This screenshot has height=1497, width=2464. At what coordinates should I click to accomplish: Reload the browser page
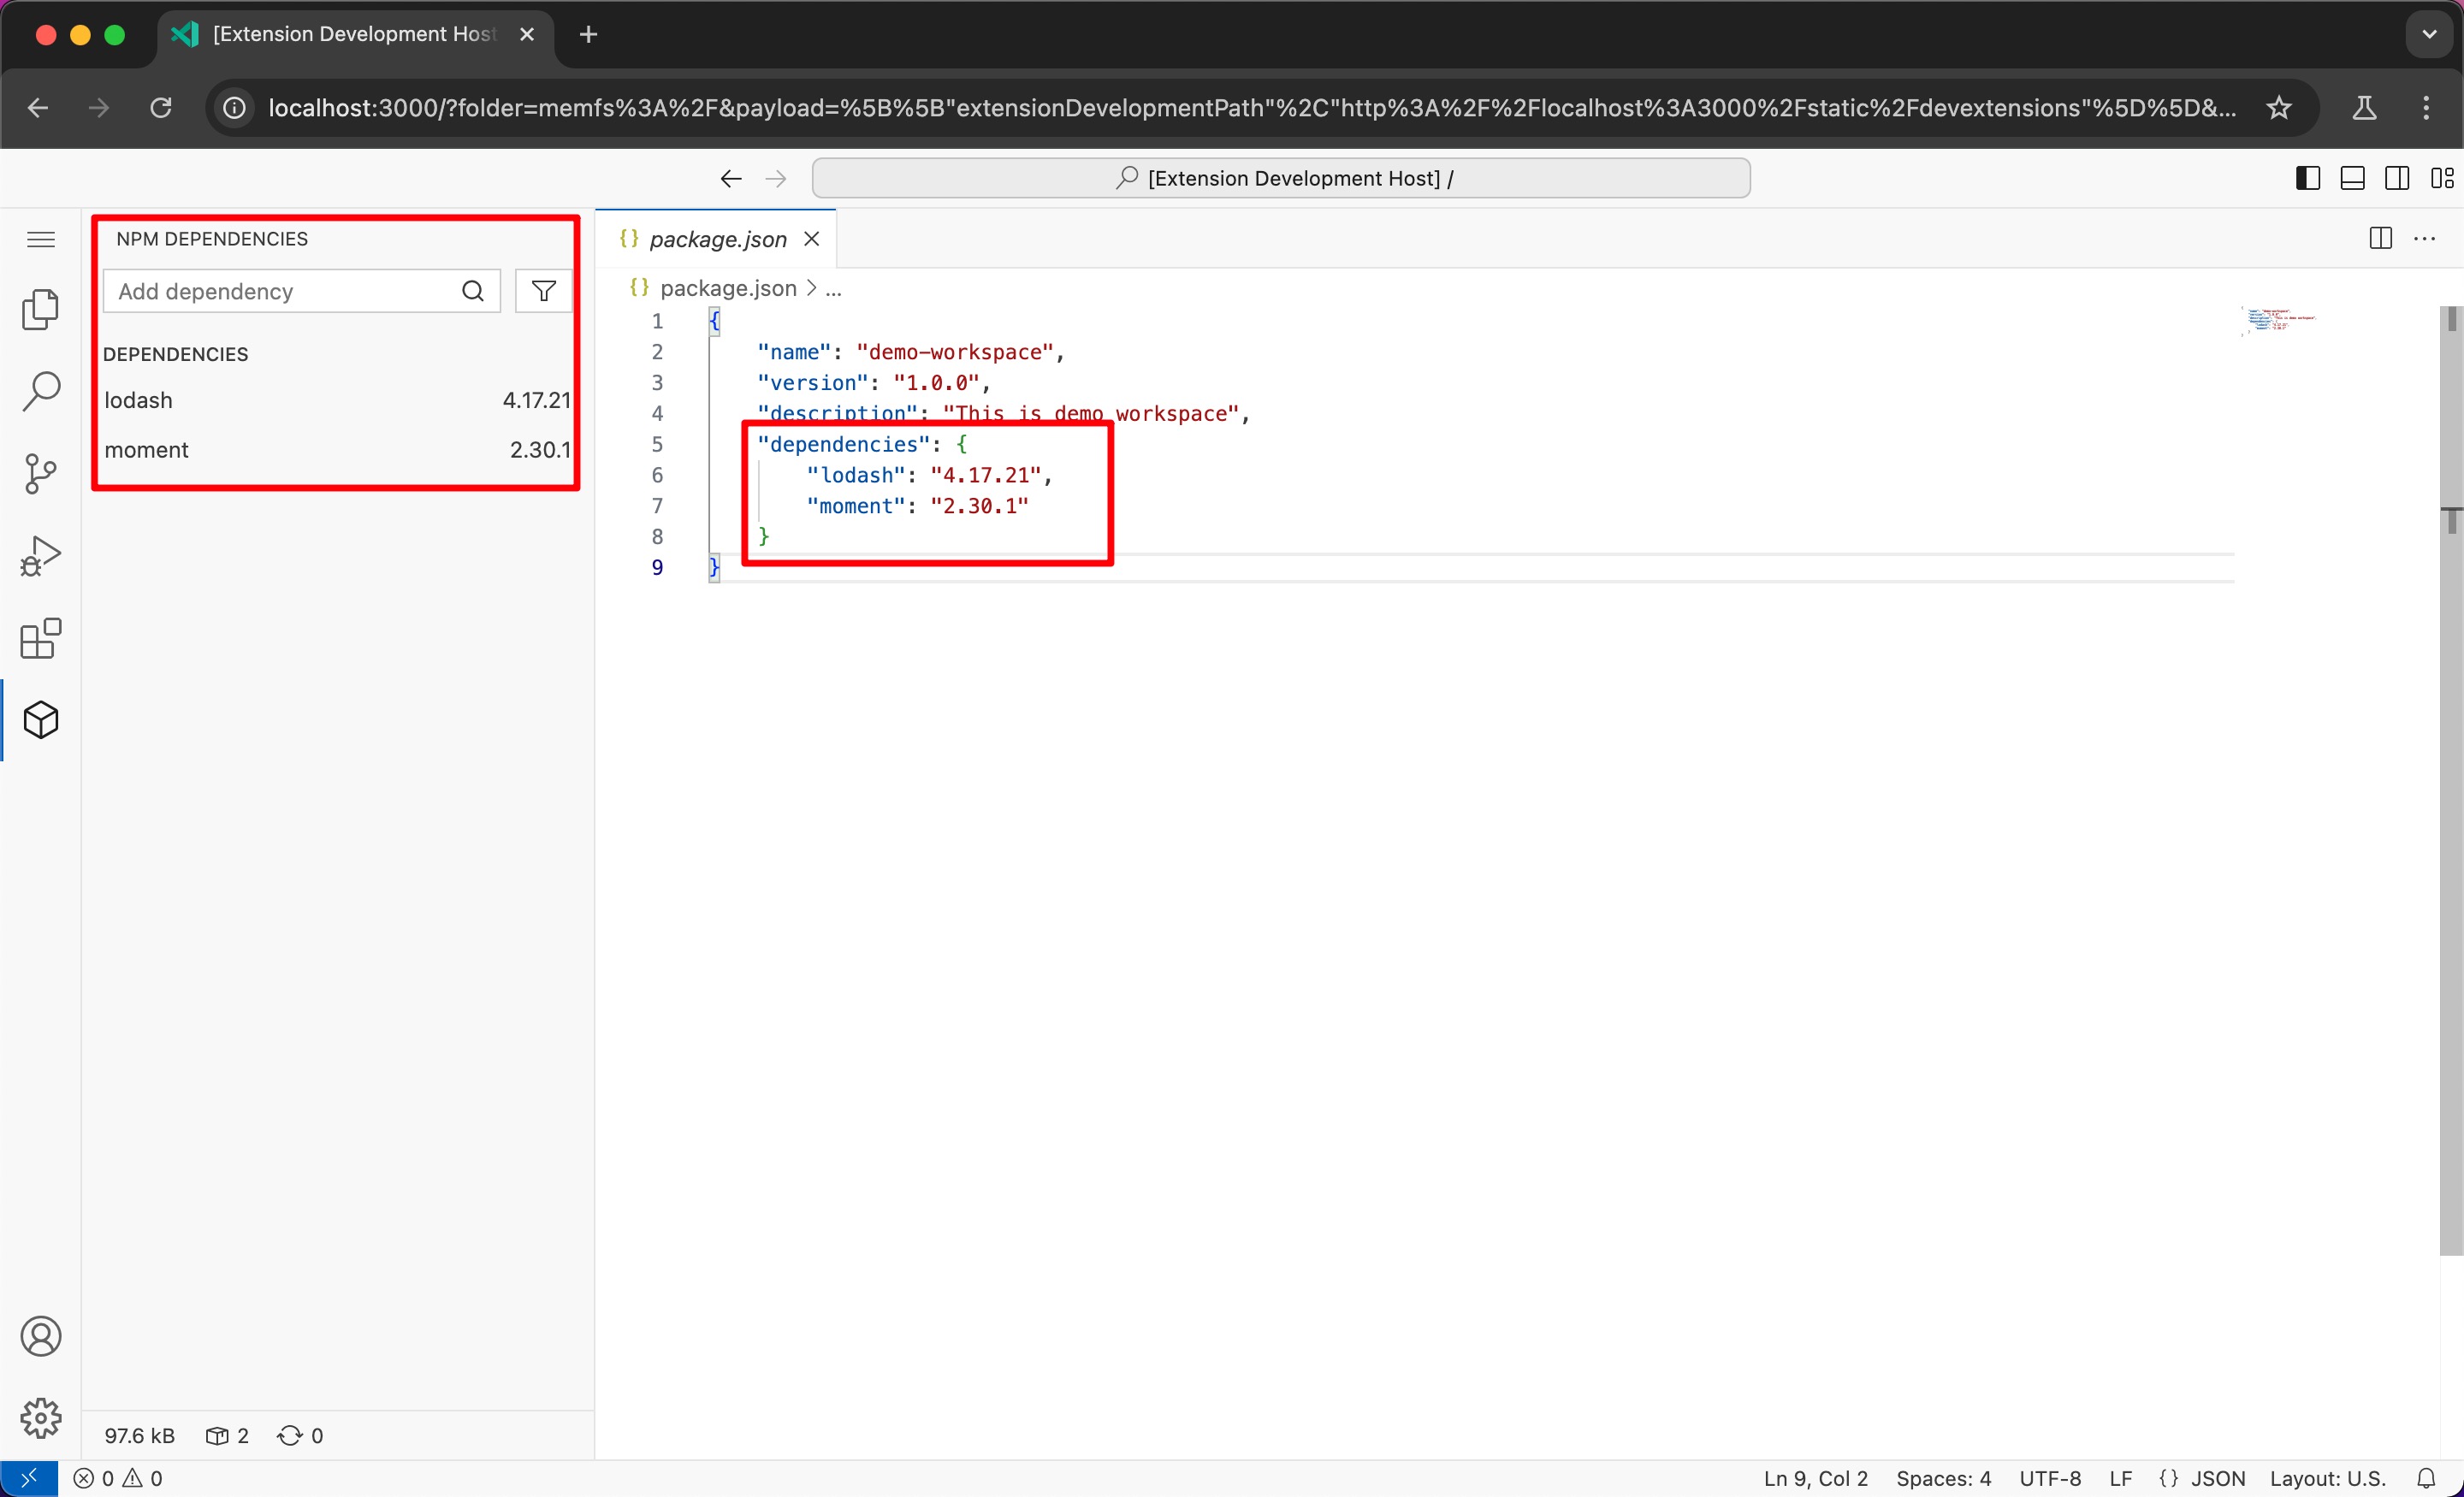[161, 108]
